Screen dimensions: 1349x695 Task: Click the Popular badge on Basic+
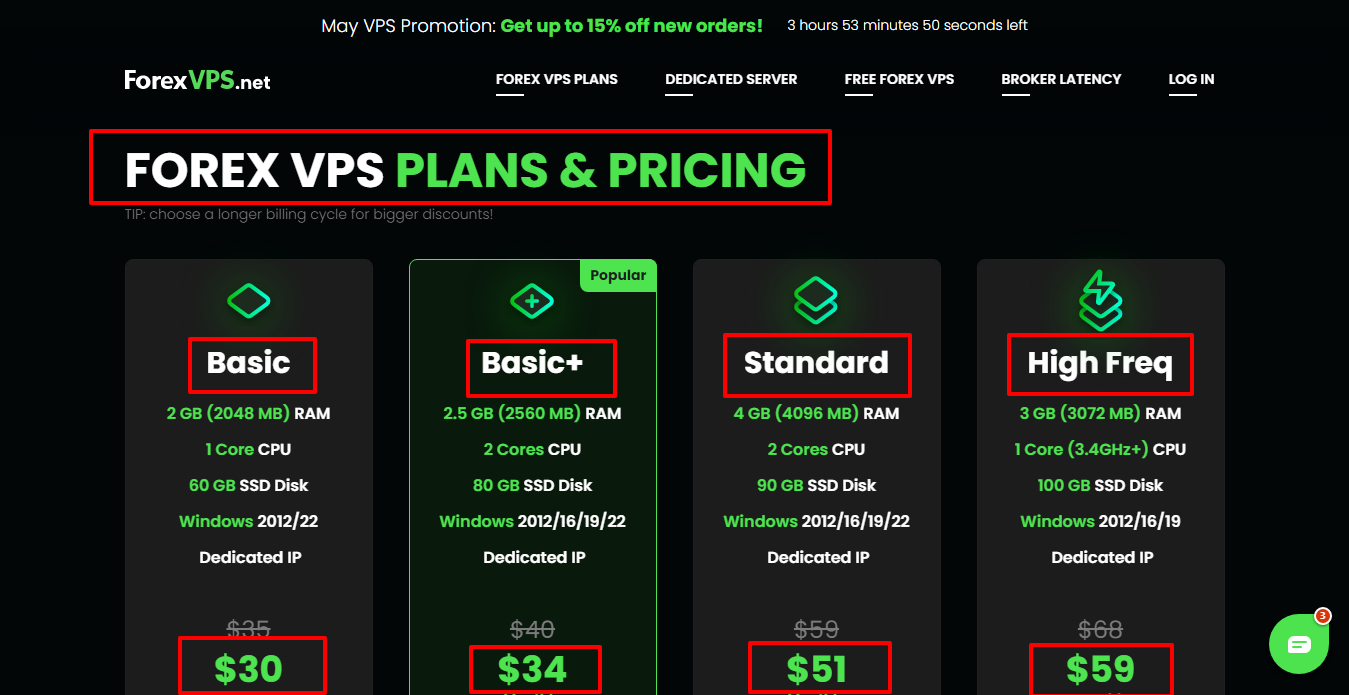point(618,275)
